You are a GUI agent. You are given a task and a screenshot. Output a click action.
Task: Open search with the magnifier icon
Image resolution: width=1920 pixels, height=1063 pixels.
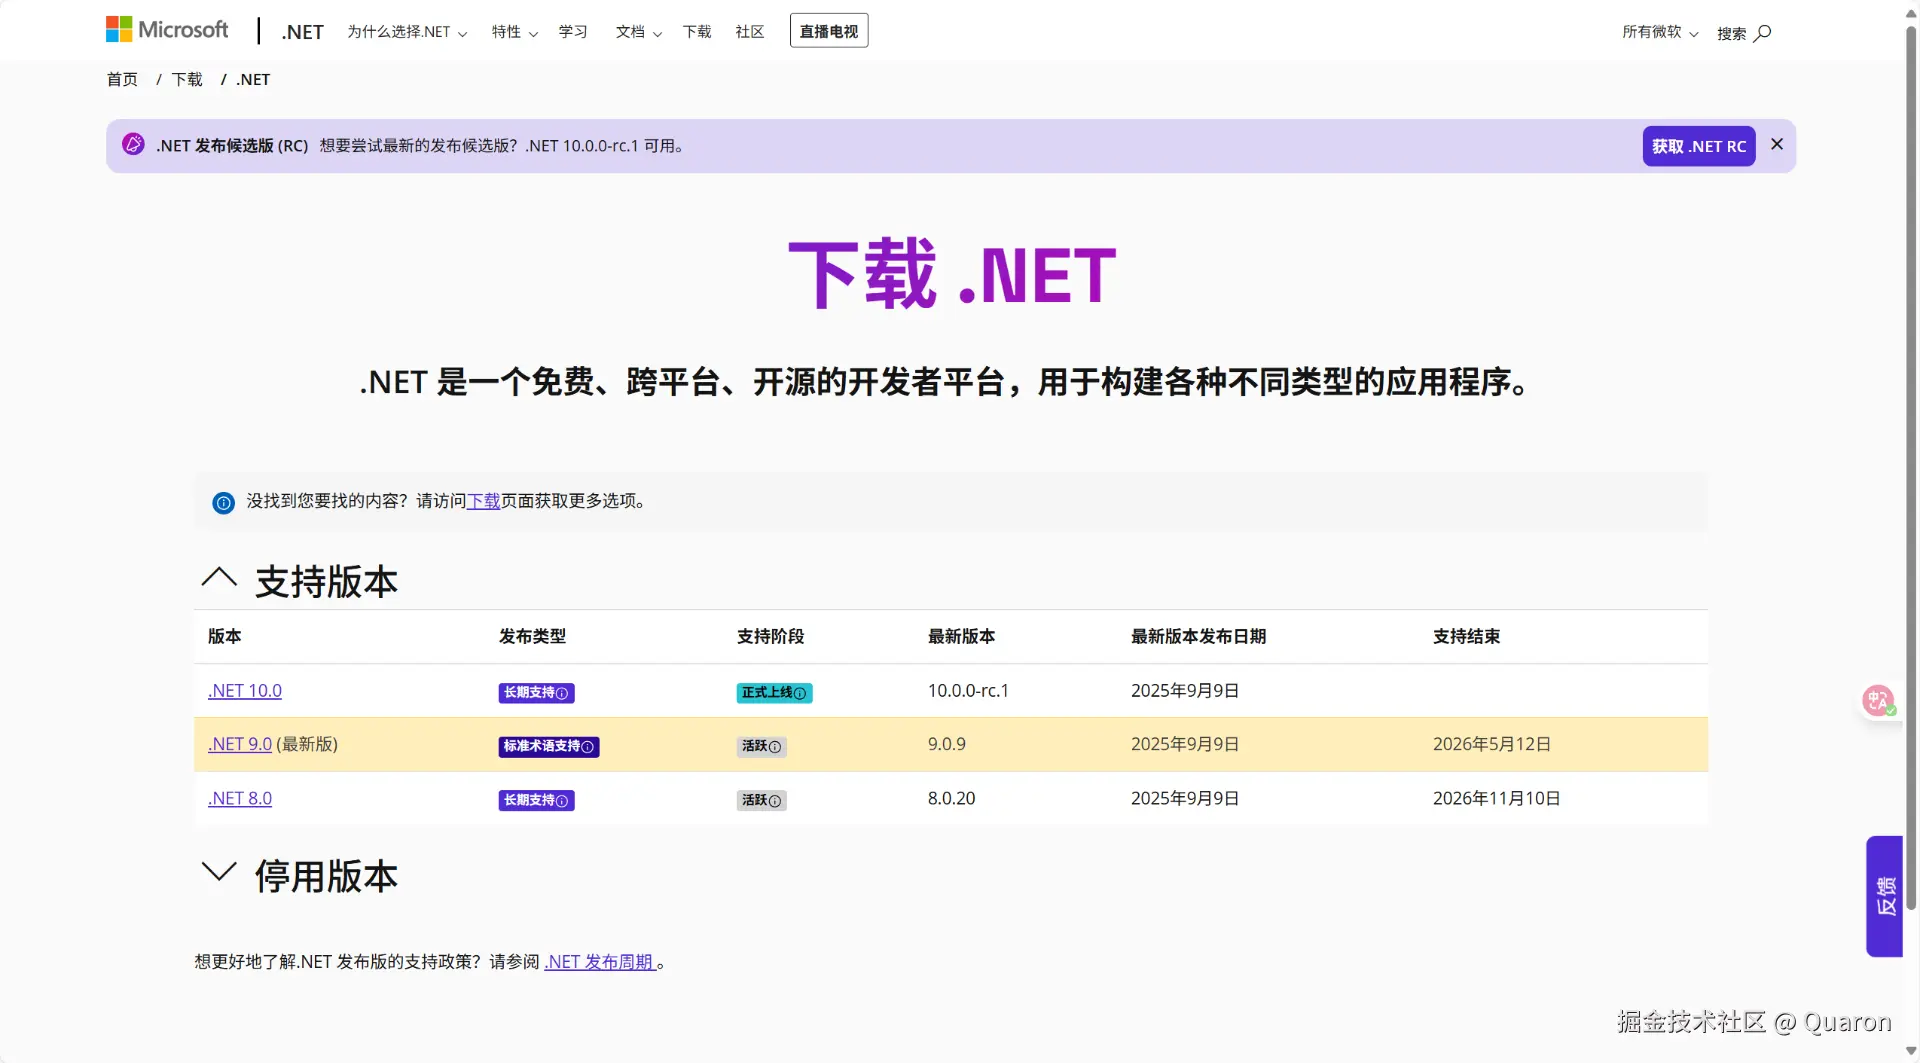point(1763,33)
